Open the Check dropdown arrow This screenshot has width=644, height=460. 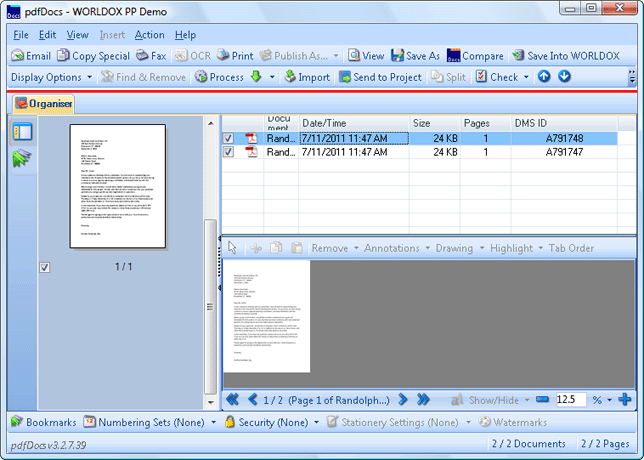pos(526,77)
